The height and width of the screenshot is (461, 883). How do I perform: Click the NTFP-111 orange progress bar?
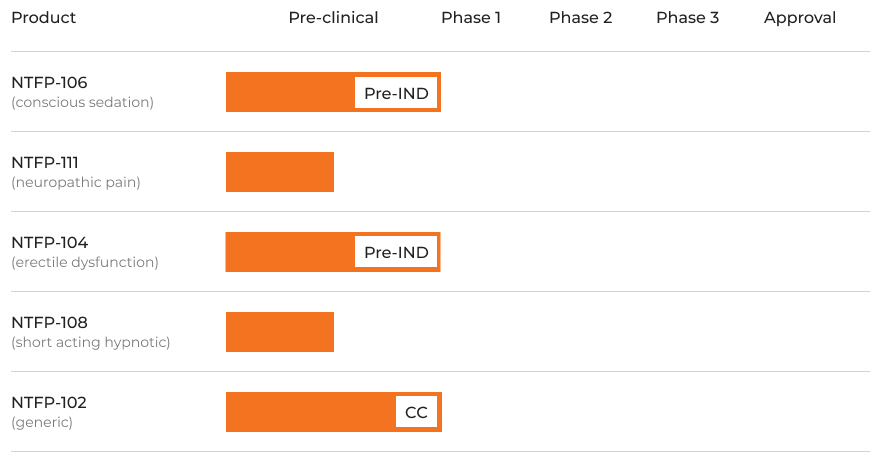pos(280,172)
